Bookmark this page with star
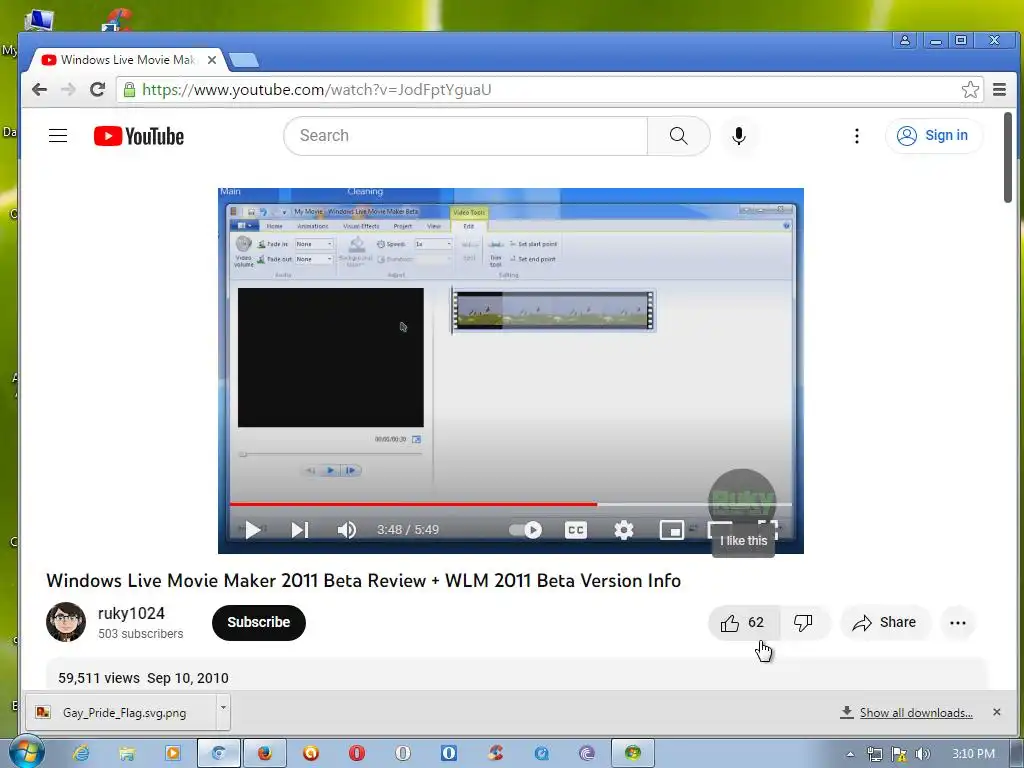The width and height of the screenshot is (1024, 768). (970, 89)
